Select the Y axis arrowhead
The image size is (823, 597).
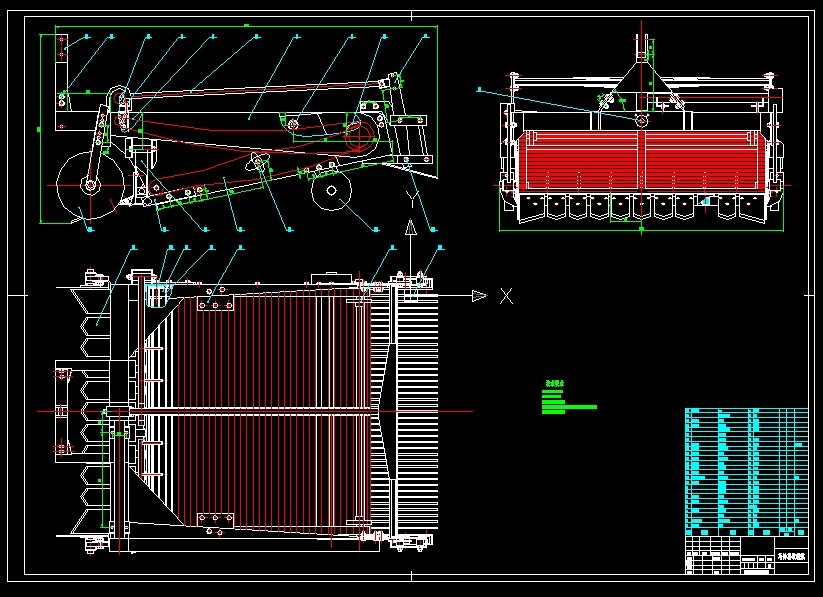tap(410, 227)
